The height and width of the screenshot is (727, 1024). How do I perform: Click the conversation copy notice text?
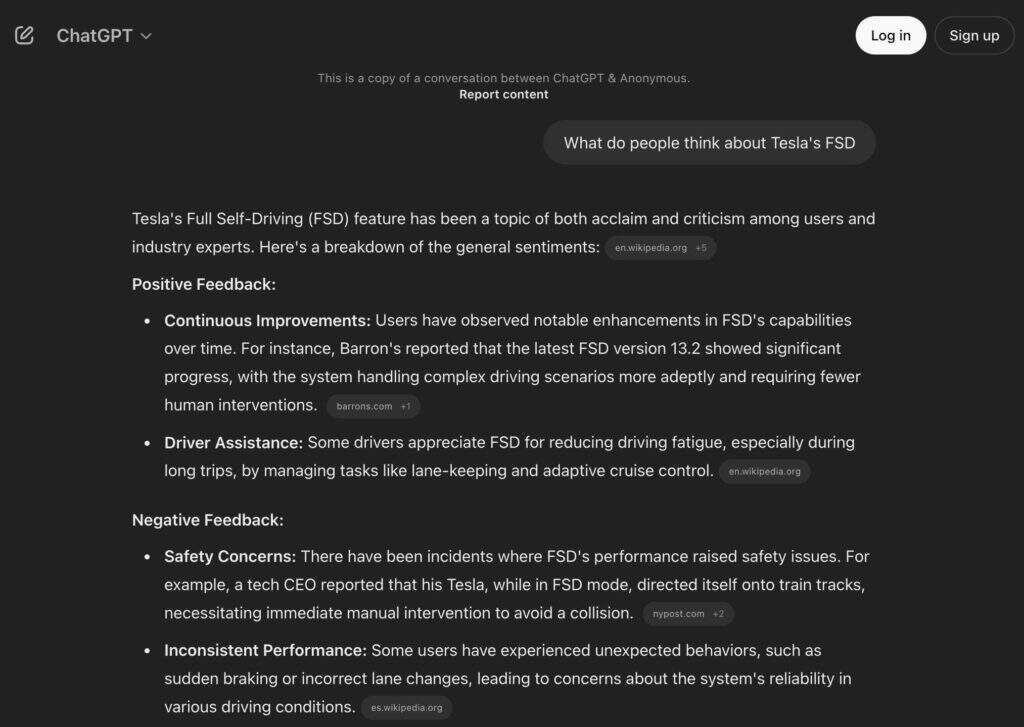pos(503,78)
